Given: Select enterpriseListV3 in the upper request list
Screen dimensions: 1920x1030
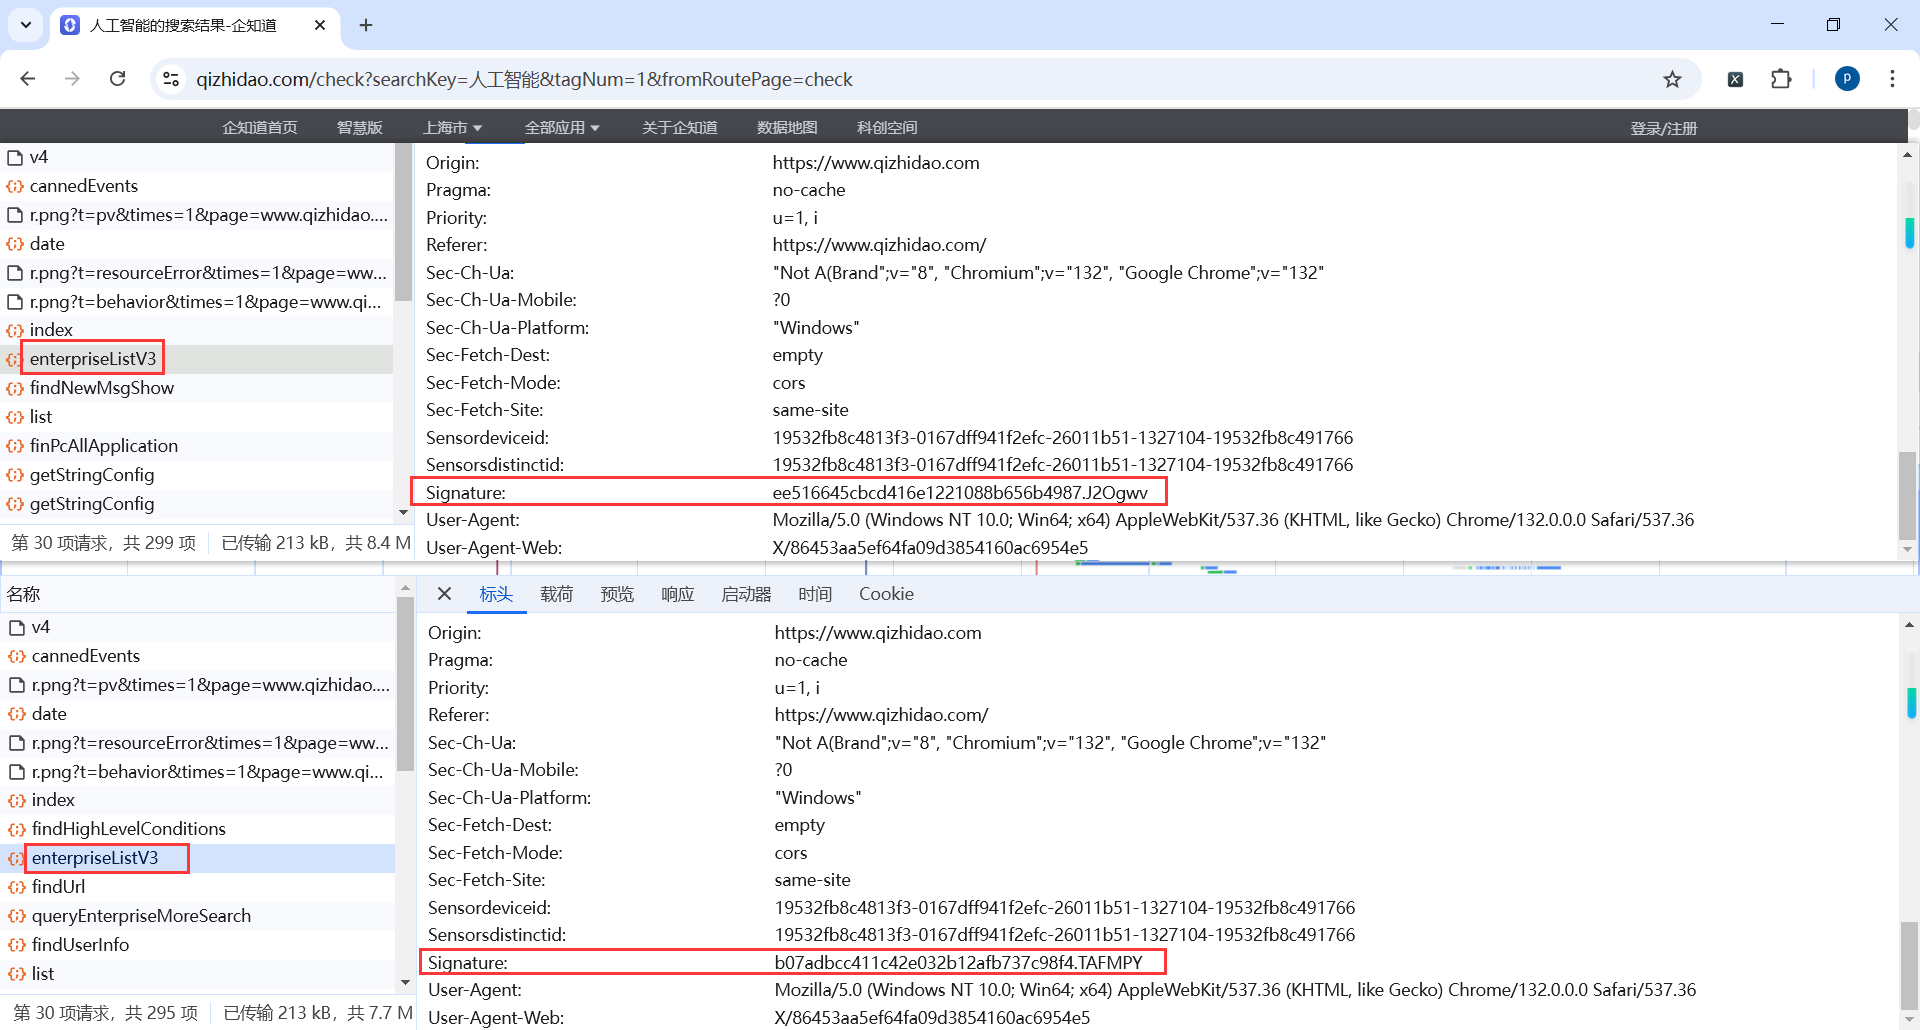Looking at the screenshot, I should [93, 359].
